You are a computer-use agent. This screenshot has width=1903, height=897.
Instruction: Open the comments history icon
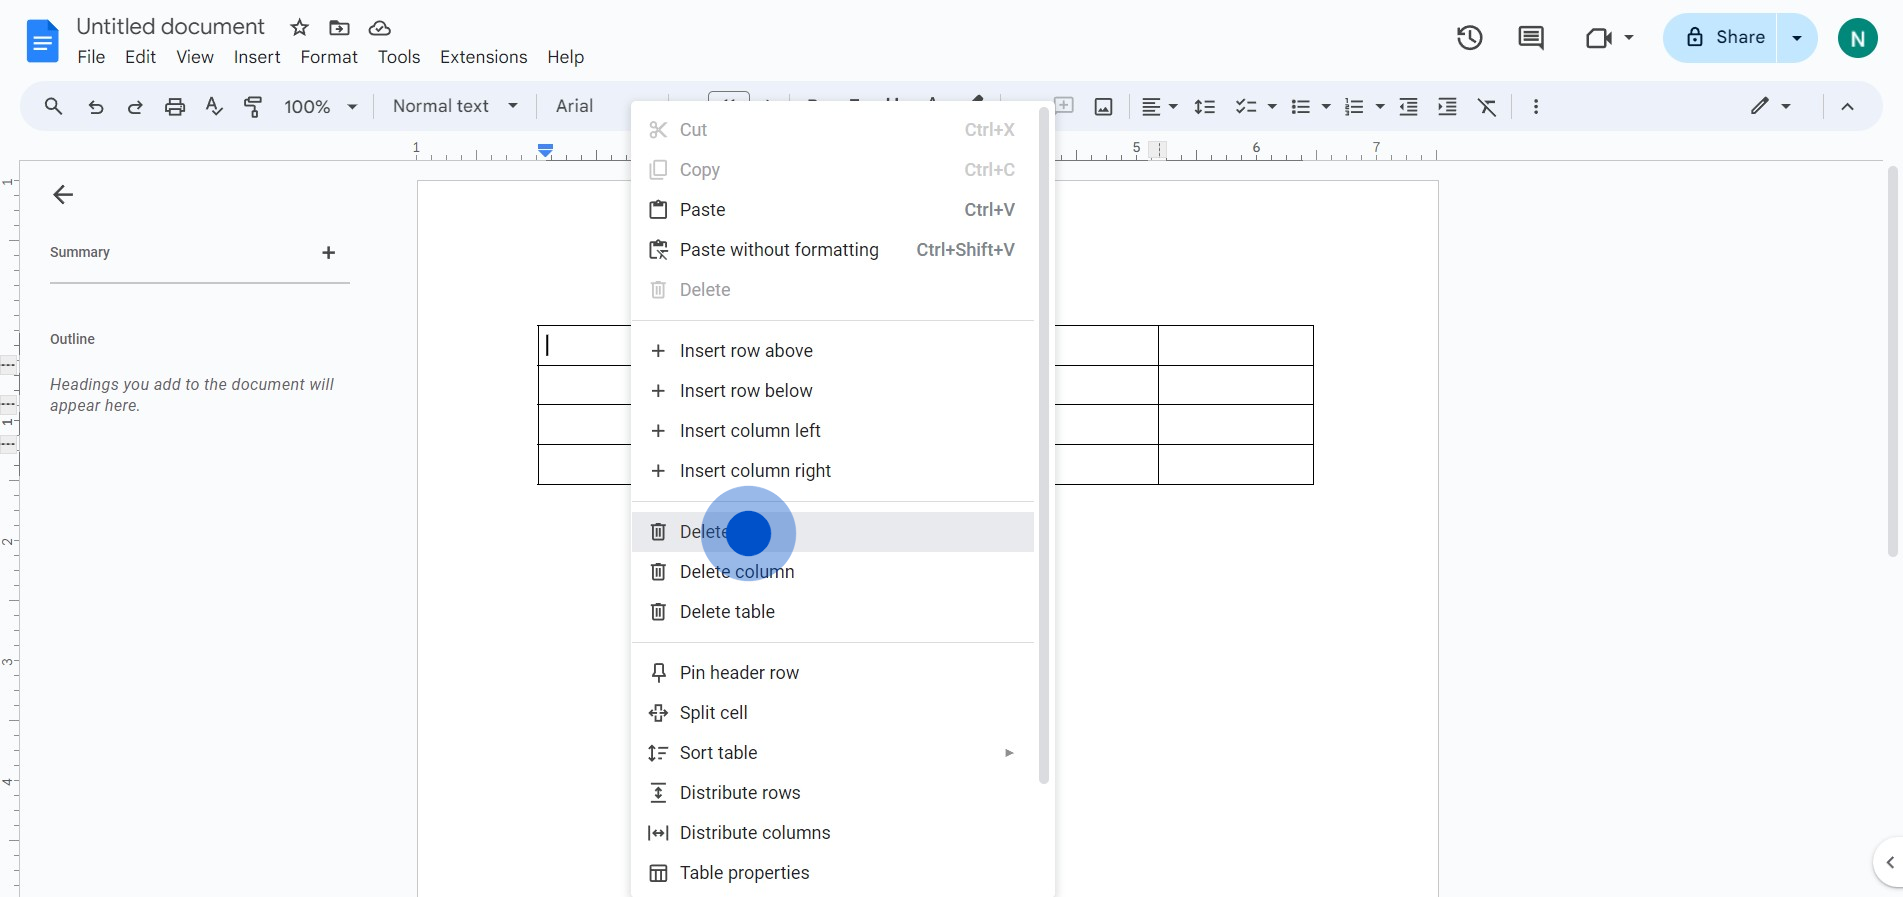pyautogui.click(x=1531, y=38)
